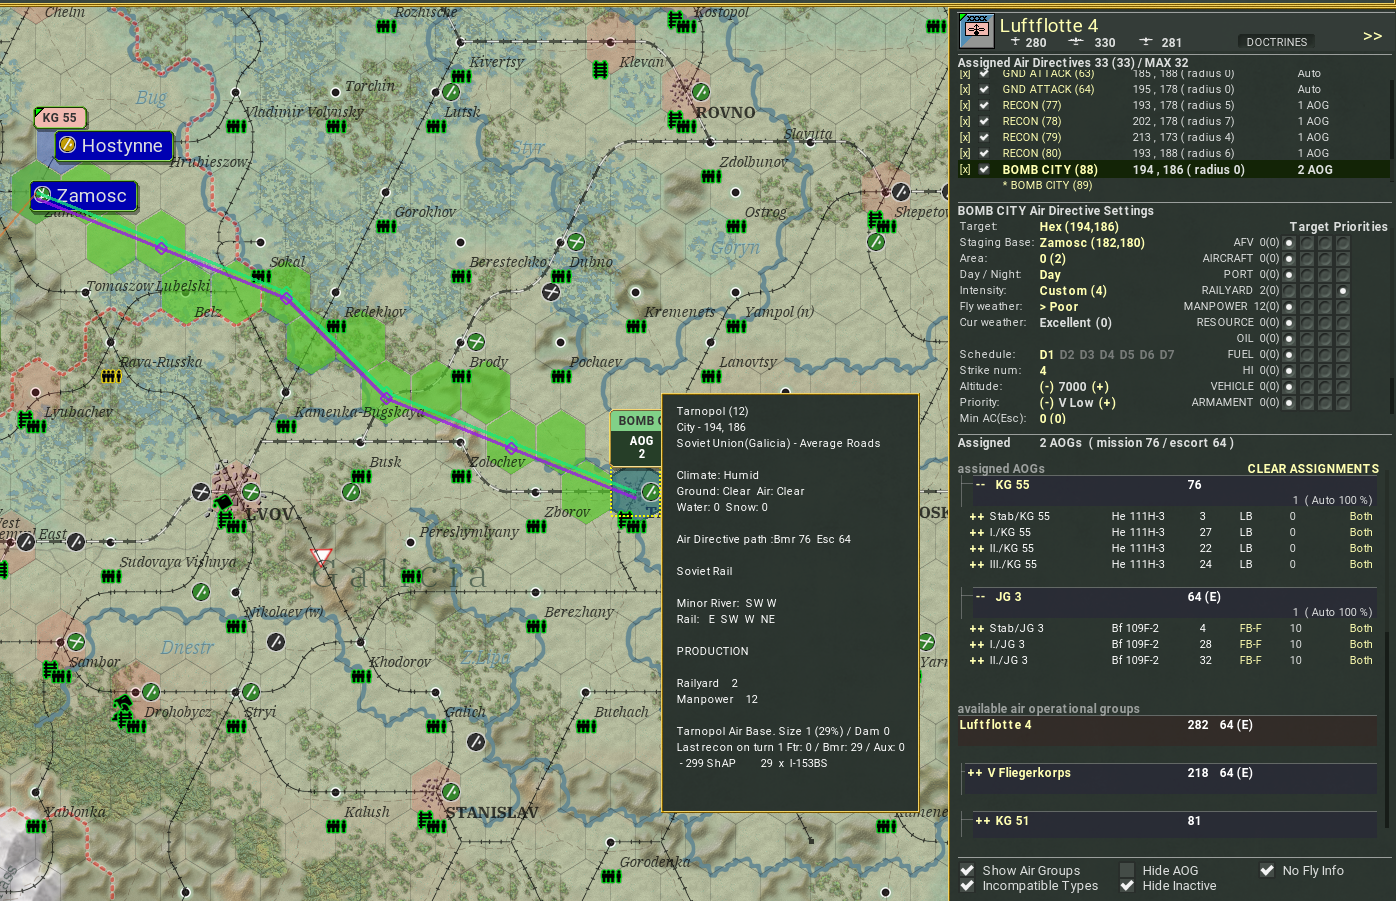
Task: Toggle the Show Air Groups checkbox
Action: 967,870
